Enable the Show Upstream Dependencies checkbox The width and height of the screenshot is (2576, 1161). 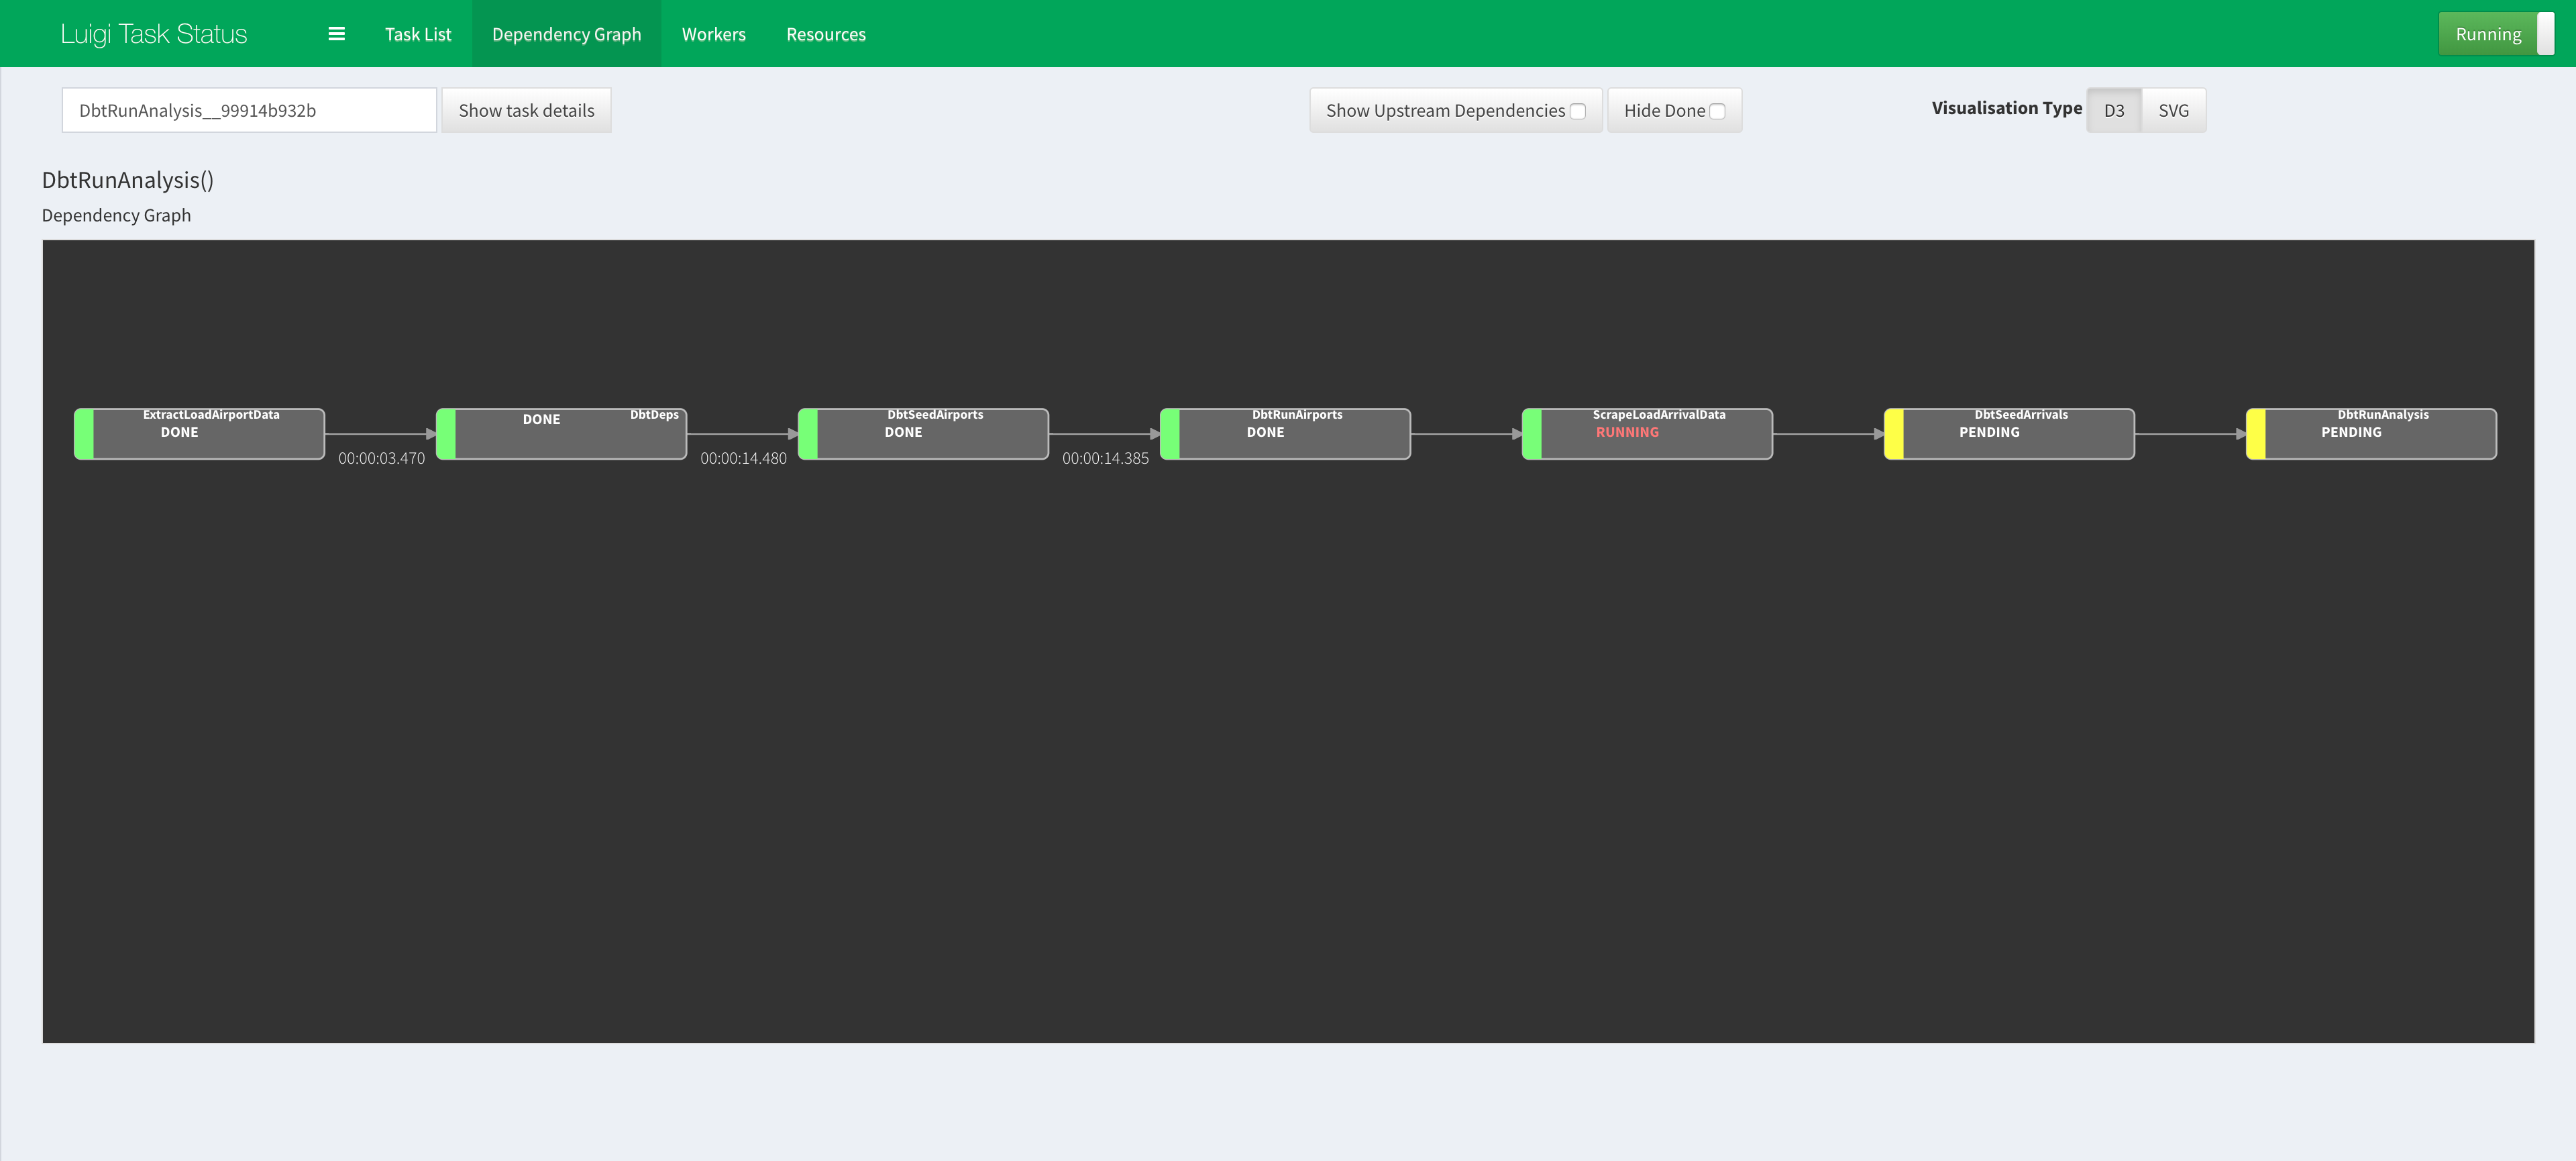(x=1577, y=110)
